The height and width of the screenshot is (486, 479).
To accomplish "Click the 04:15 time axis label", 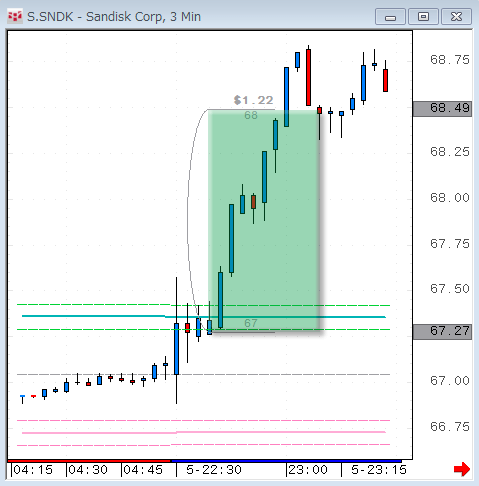I will point(33,470).
